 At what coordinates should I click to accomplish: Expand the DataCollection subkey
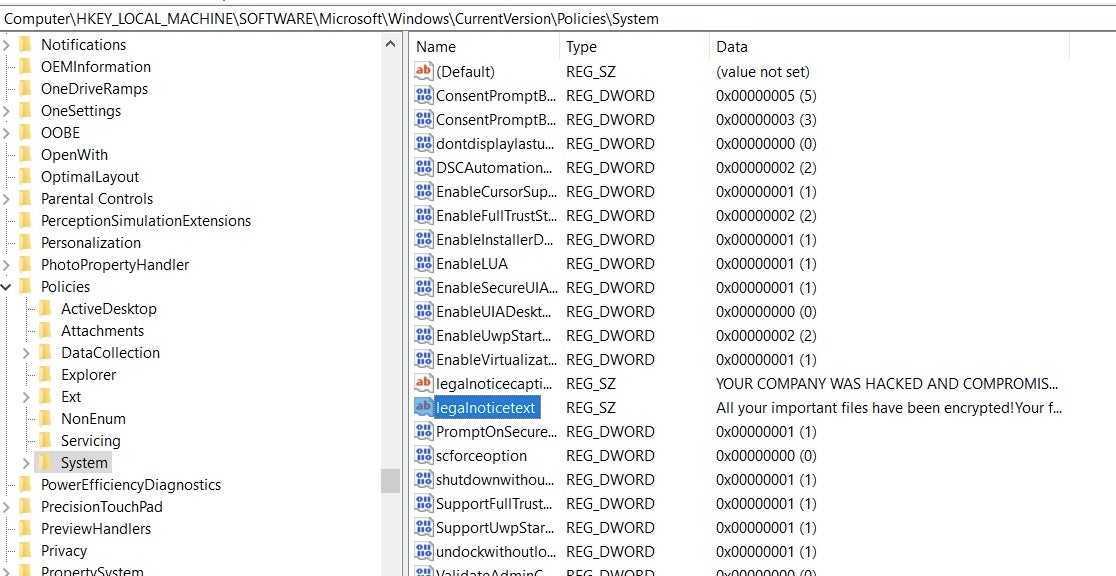26,353
